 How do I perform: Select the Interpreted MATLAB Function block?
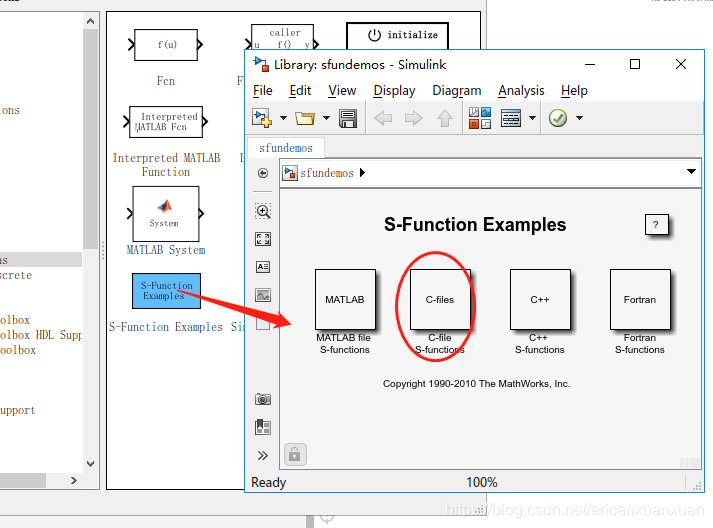point(166,122)
